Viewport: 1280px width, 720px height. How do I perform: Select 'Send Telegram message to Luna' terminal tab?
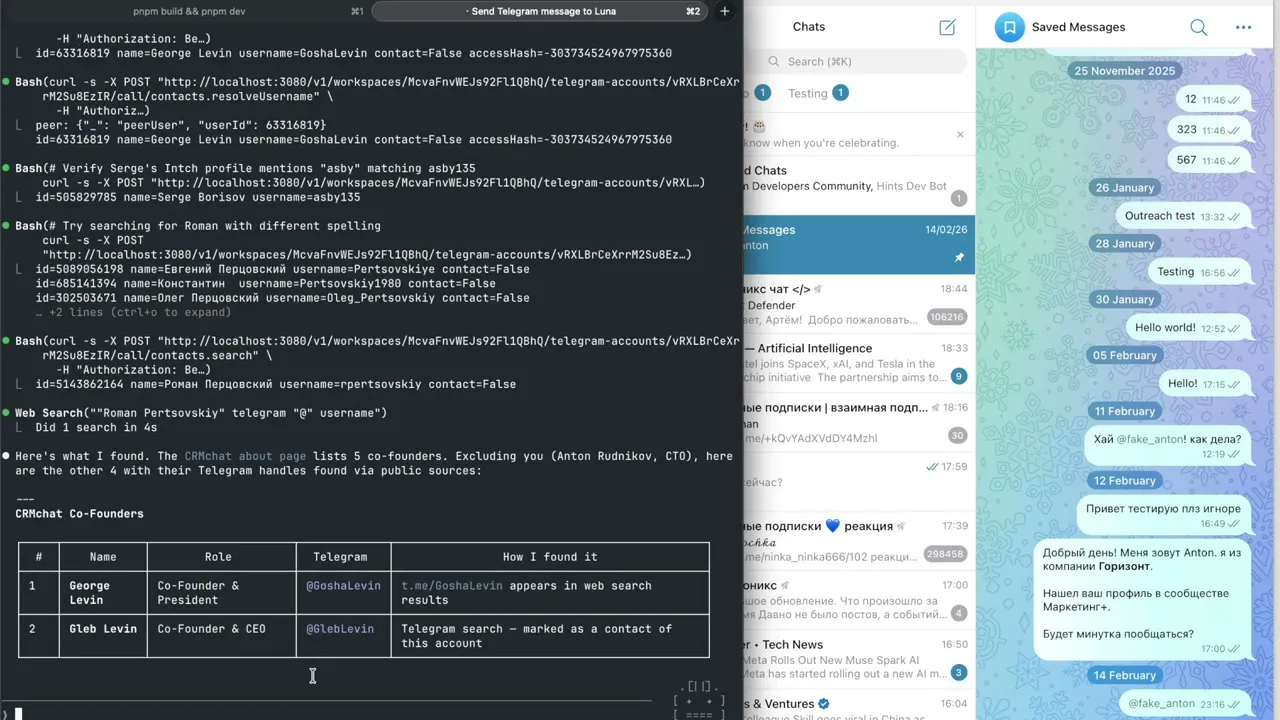point(541,11)
